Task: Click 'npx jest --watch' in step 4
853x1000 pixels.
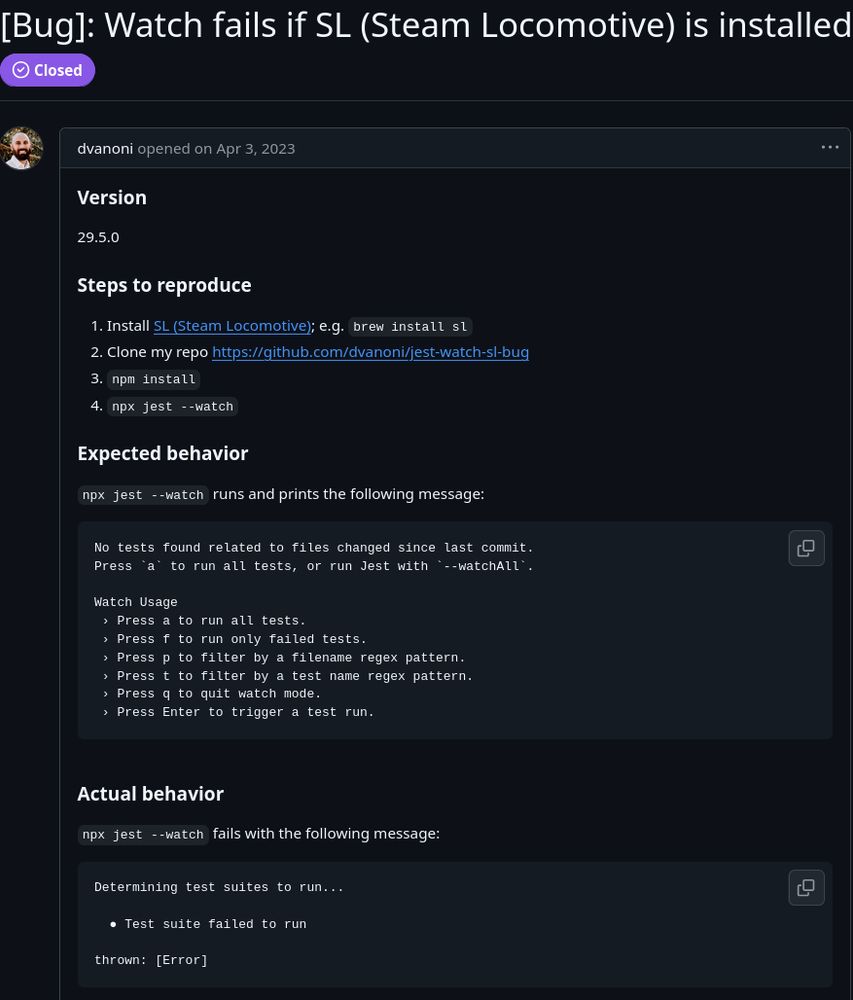Action: coord(173,407)
